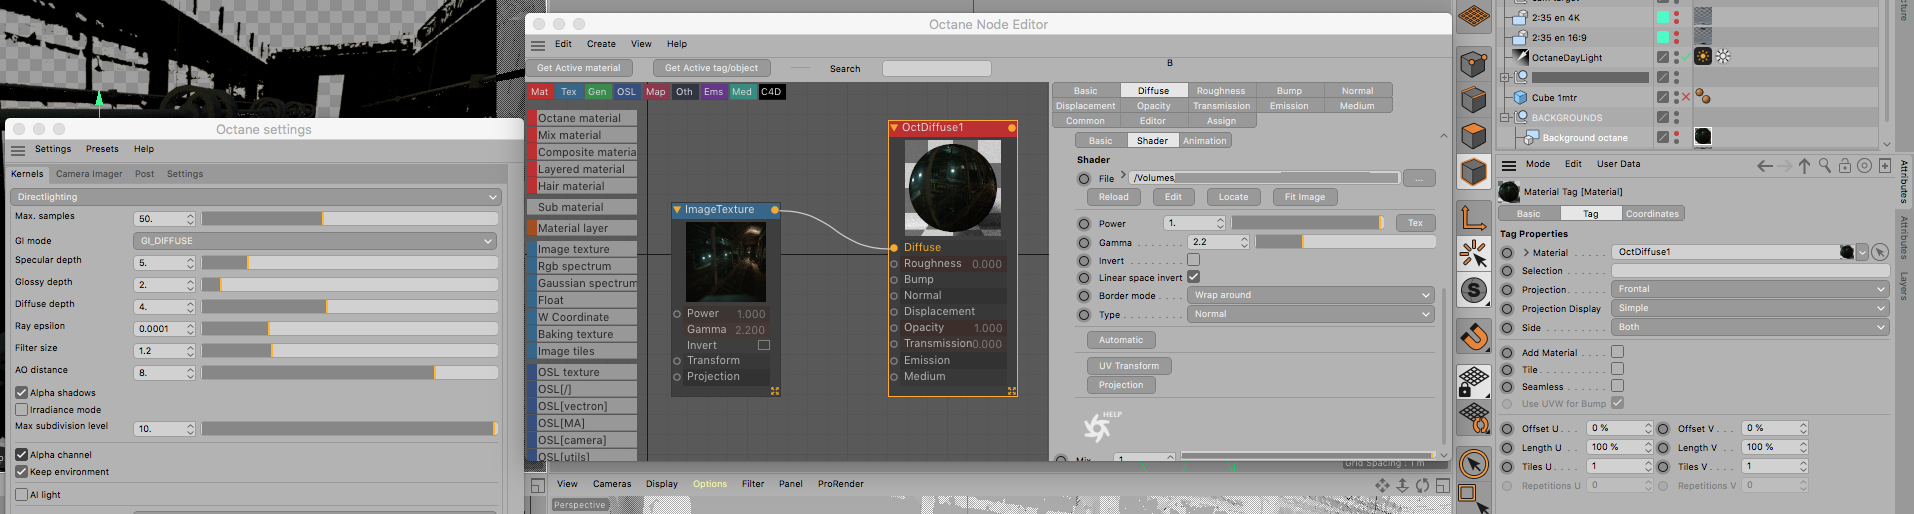Click the Reload button
The height and width of the screenshot is (514, 1914).
coord(1113,197)
